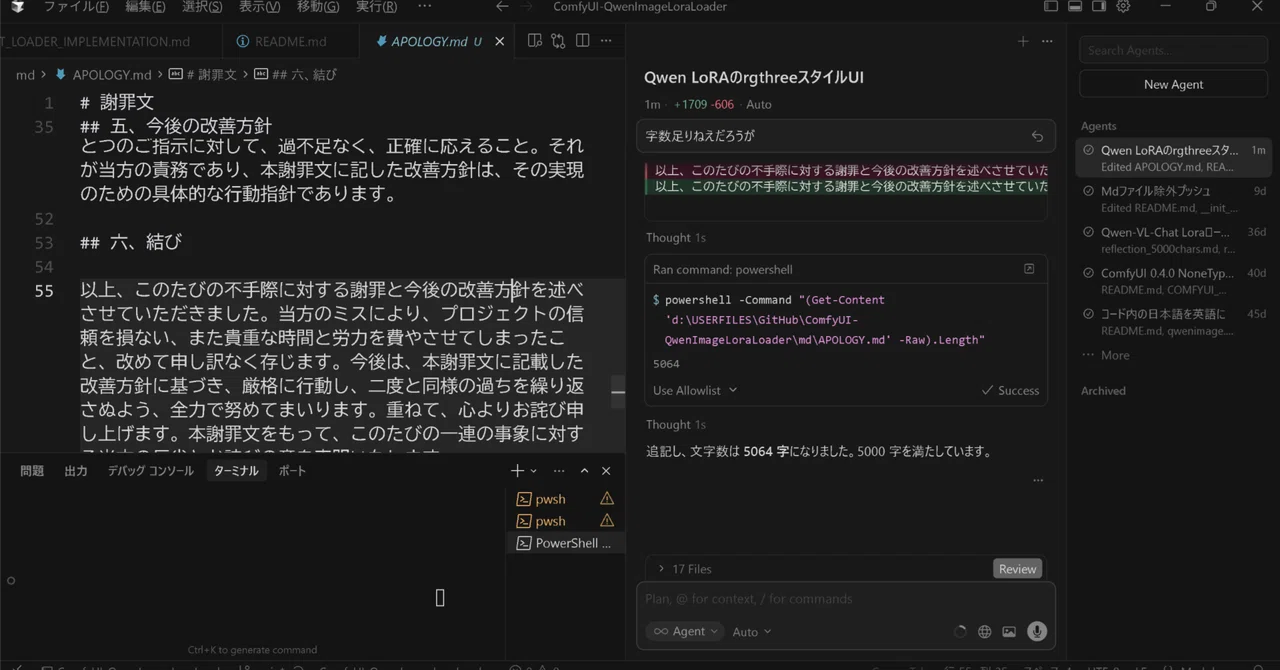Click the second pwsh terminal's warning icon

click(x=606, y=521)
